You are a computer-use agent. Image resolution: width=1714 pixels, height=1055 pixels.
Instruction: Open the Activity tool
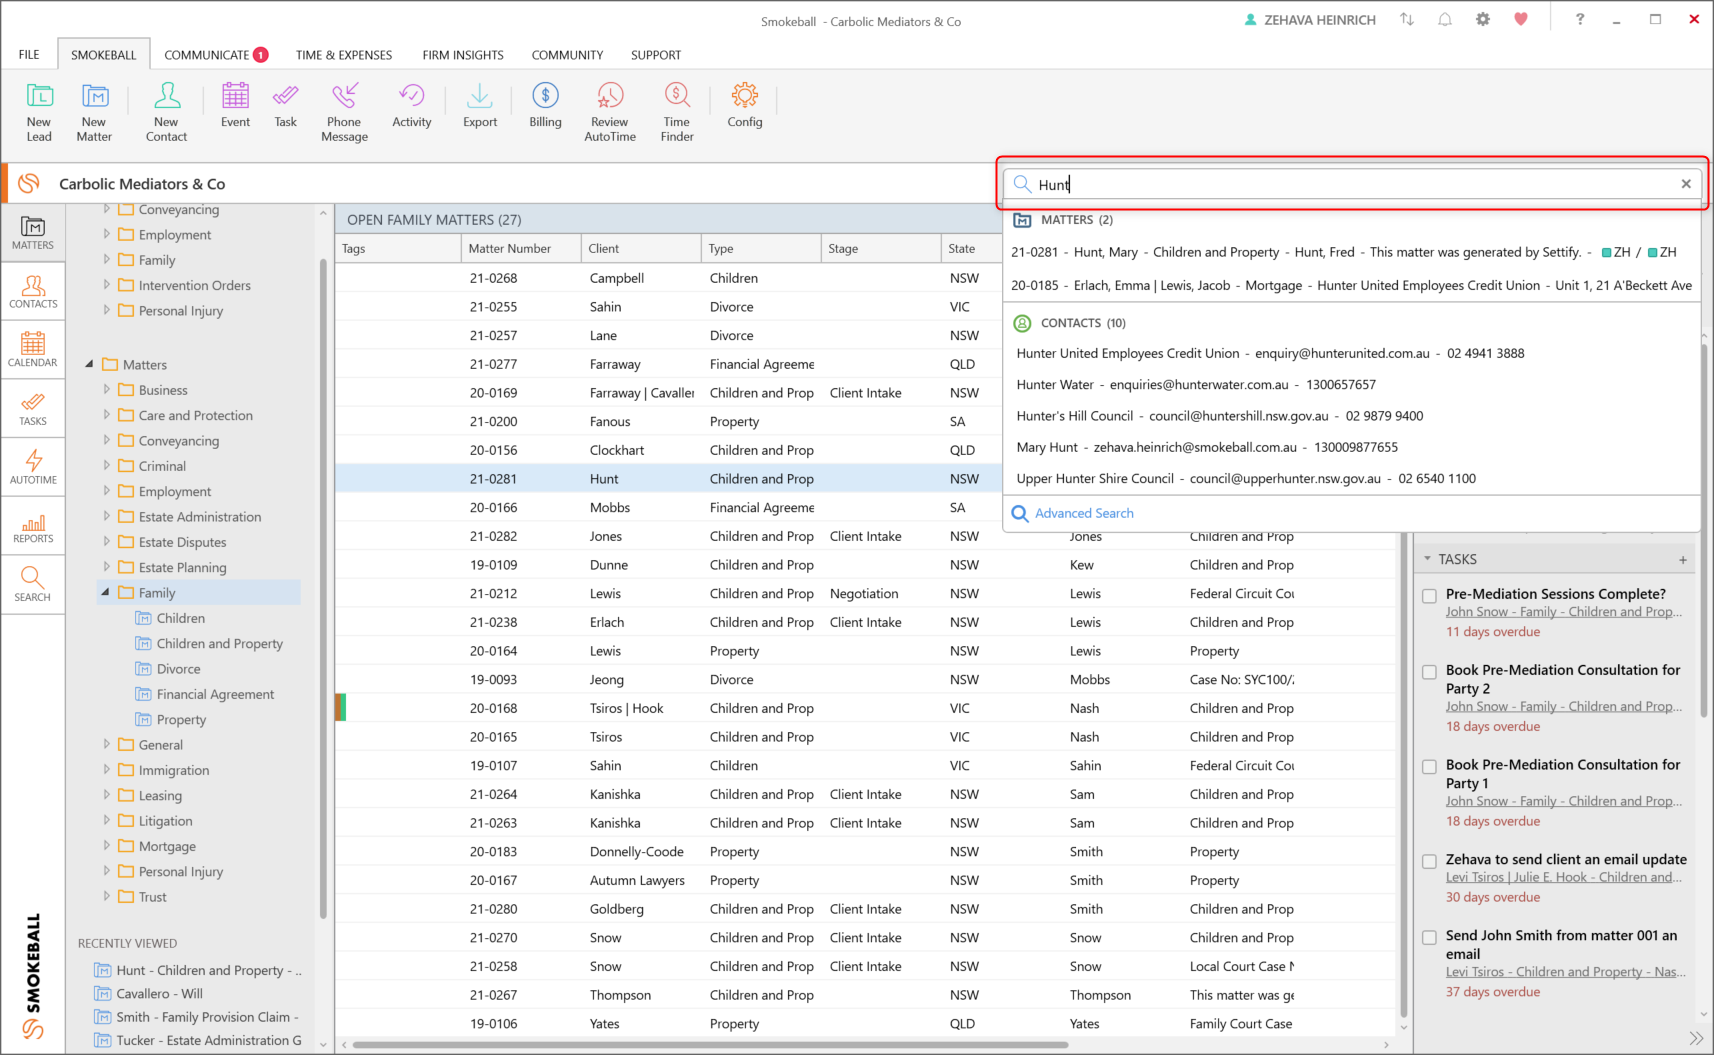(412, 105)
